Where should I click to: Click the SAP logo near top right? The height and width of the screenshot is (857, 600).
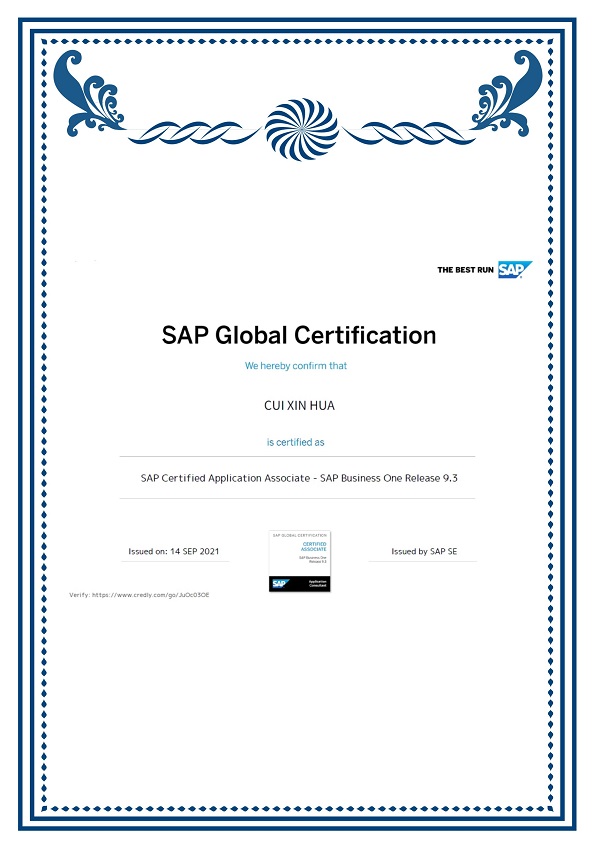[x=515, y=269]
